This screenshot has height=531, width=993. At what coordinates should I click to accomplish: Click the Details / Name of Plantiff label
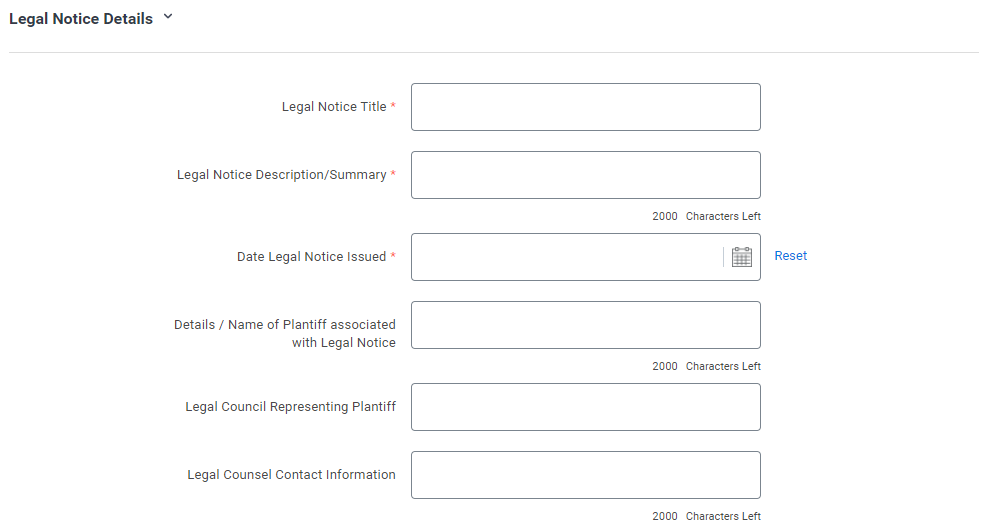pos(285,333)
